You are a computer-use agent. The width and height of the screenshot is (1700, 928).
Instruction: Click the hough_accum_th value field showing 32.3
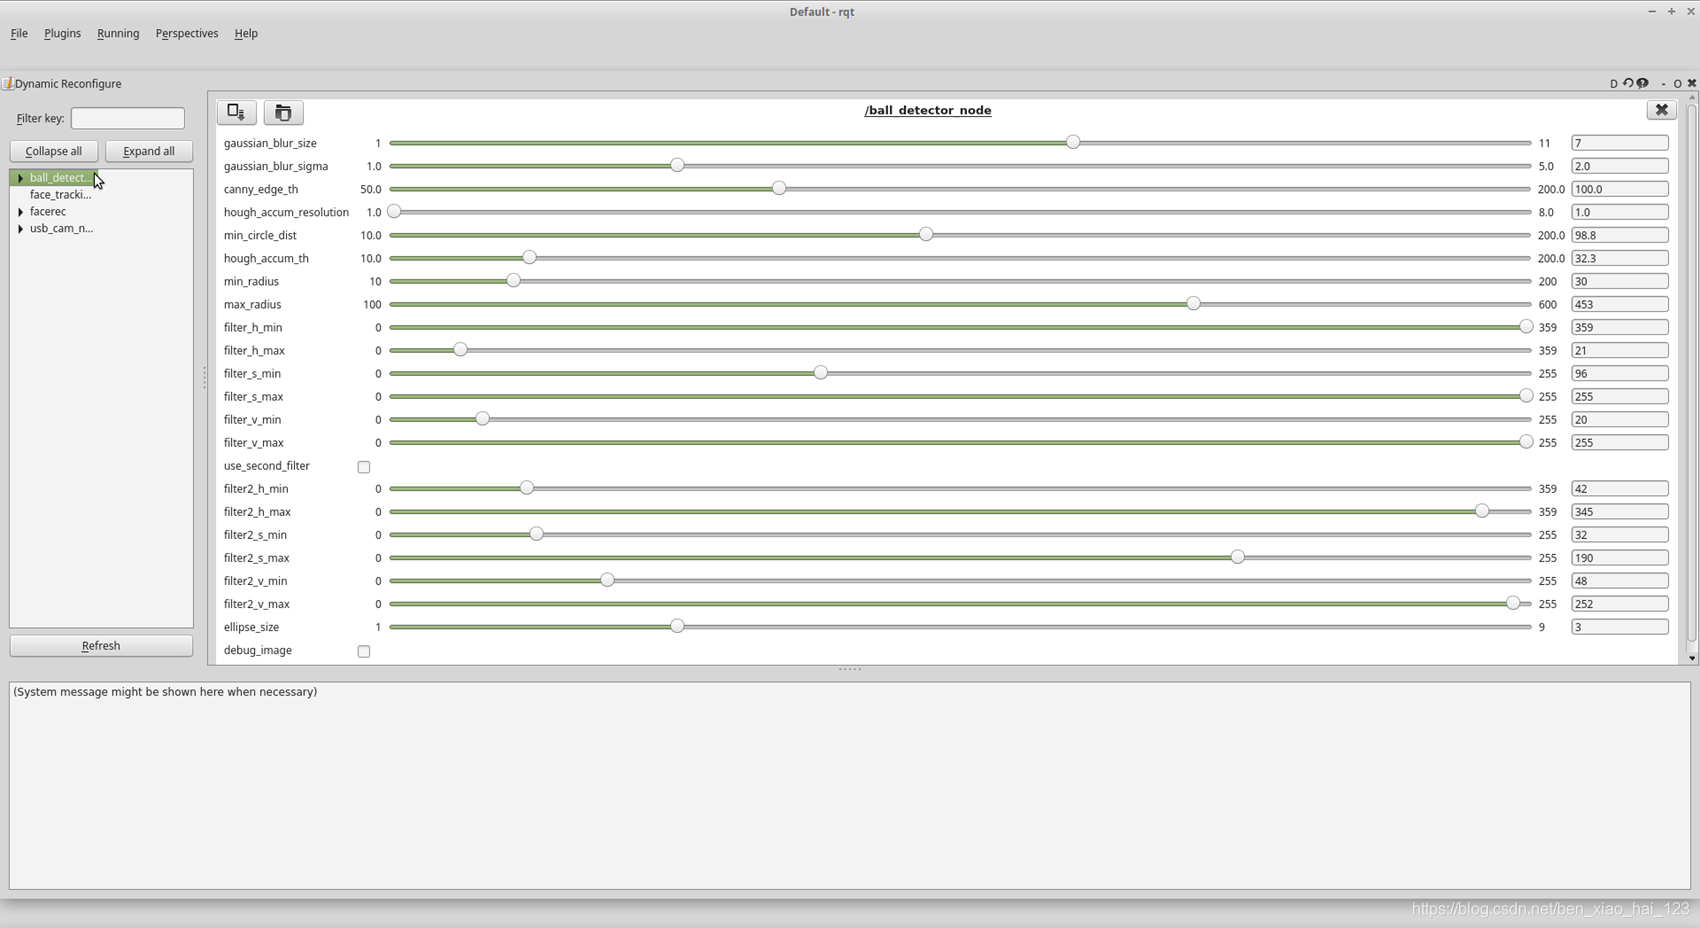[x=1620, y=258]
